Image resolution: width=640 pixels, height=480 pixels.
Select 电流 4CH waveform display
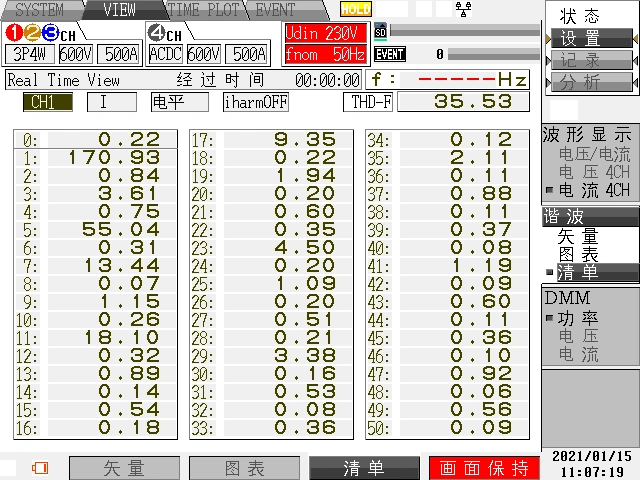(594, 190)
